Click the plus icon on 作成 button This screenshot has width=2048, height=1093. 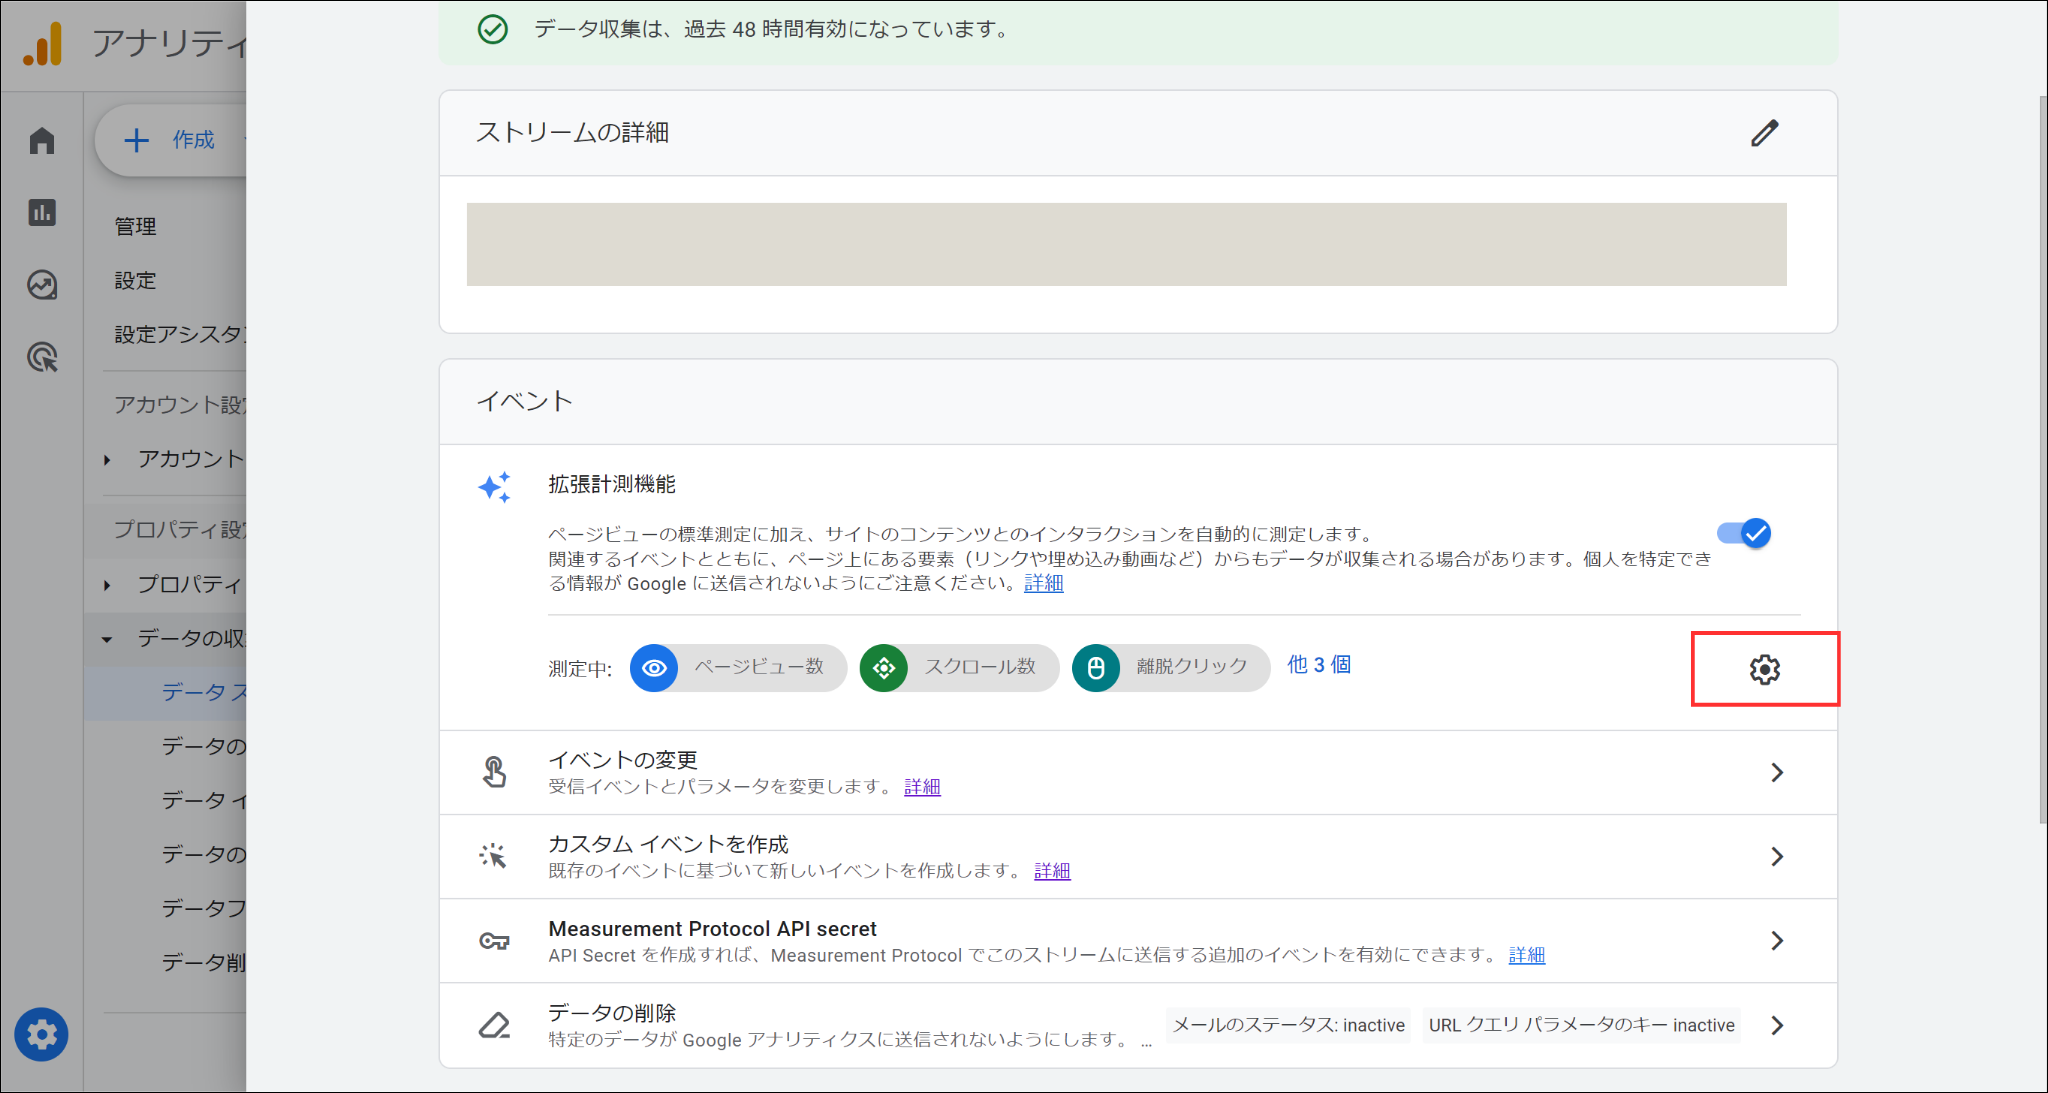[x=136, y=140]
